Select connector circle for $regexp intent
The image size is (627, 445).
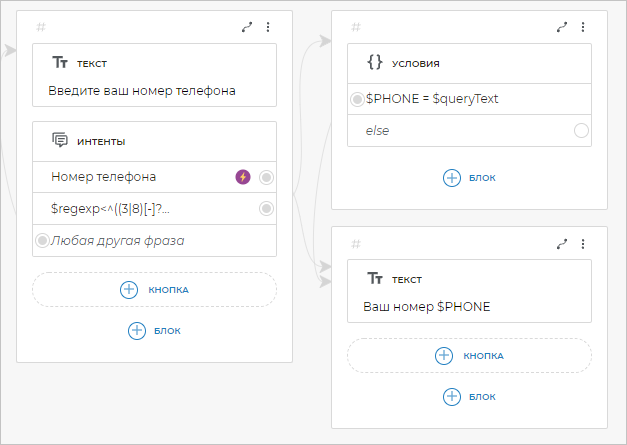tap(266, 208)
